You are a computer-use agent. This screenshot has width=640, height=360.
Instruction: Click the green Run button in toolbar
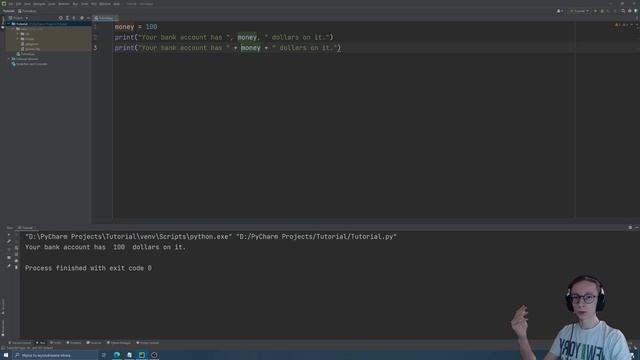point(596,11)
